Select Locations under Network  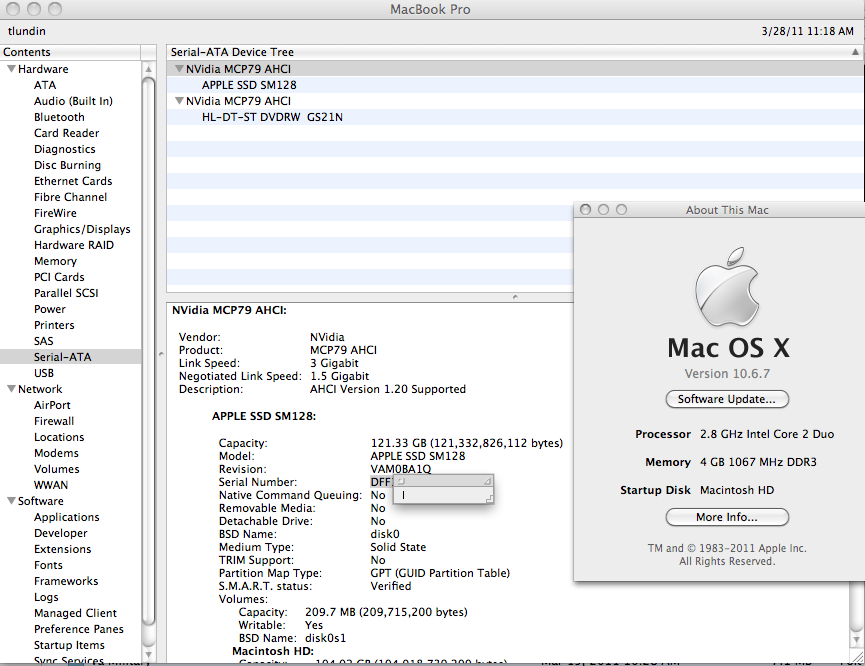pos(59,437)
